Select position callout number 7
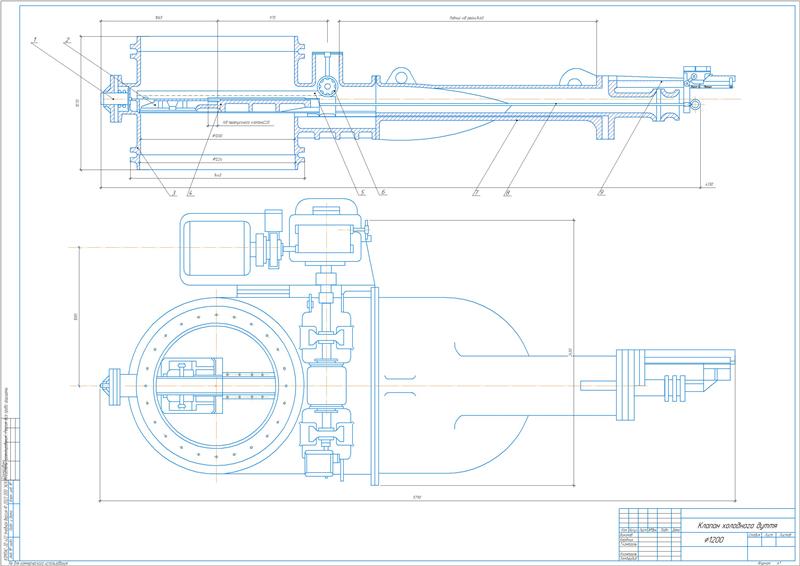 tap(477, 192)
